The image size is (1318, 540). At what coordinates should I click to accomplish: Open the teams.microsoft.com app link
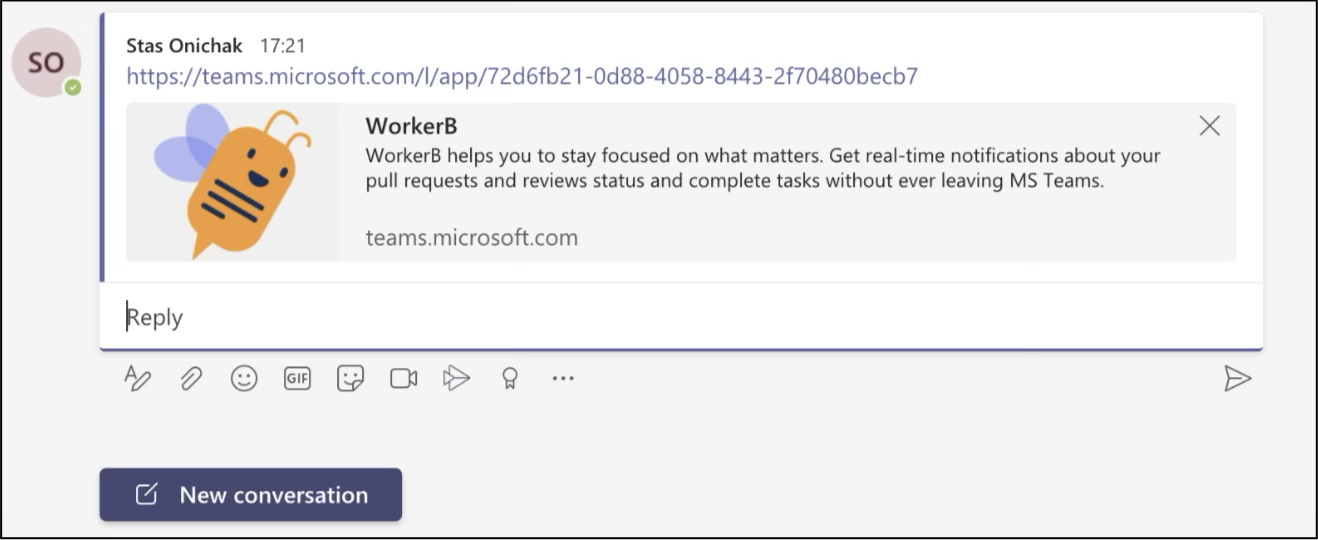click(x=522, y=76)
